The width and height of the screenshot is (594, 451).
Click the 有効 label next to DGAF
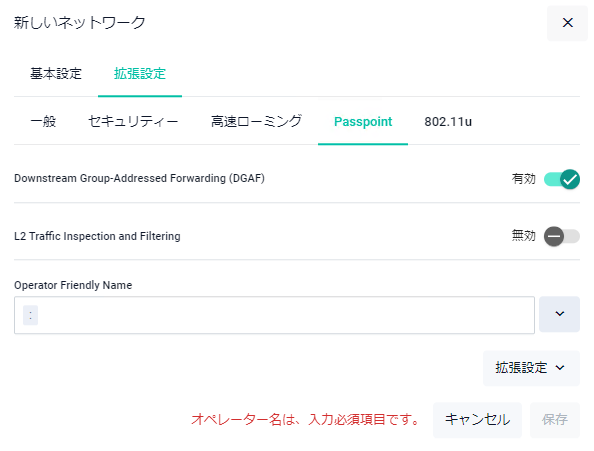(x=524, y=179)
